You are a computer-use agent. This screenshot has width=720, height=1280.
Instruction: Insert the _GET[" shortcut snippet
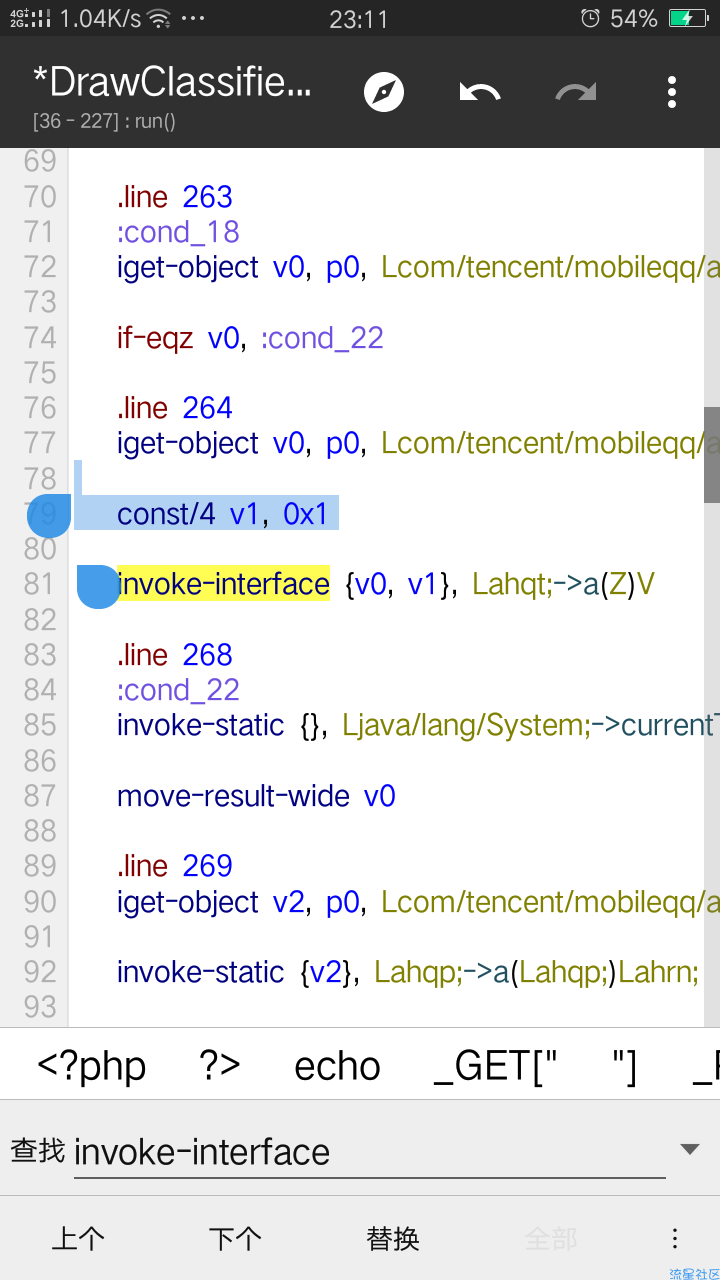coord(496,1066)
